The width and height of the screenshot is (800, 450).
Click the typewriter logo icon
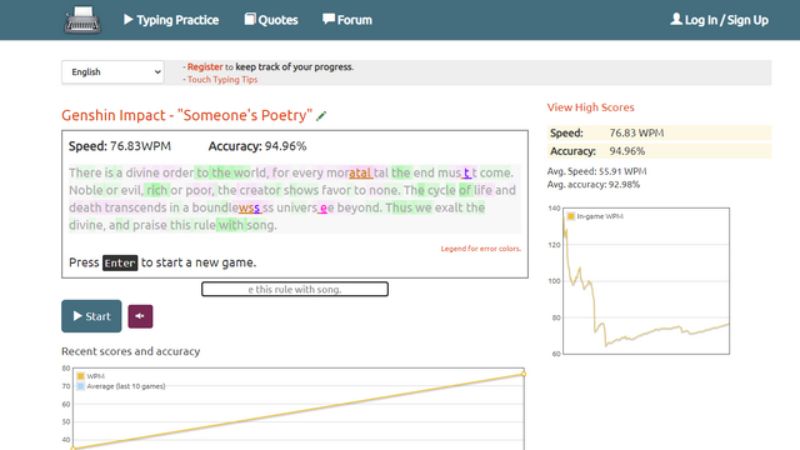(x=82, y=19)
